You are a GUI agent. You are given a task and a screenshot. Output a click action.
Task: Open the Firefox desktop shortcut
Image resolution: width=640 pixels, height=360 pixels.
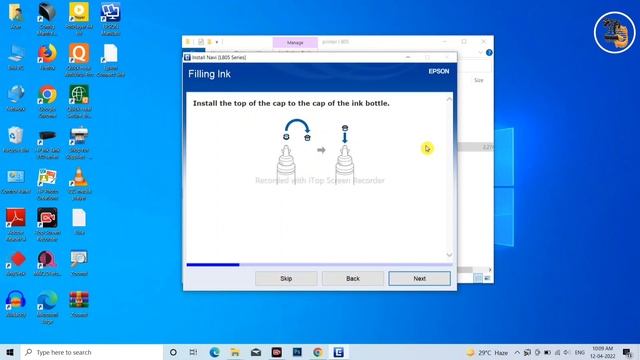47,57
